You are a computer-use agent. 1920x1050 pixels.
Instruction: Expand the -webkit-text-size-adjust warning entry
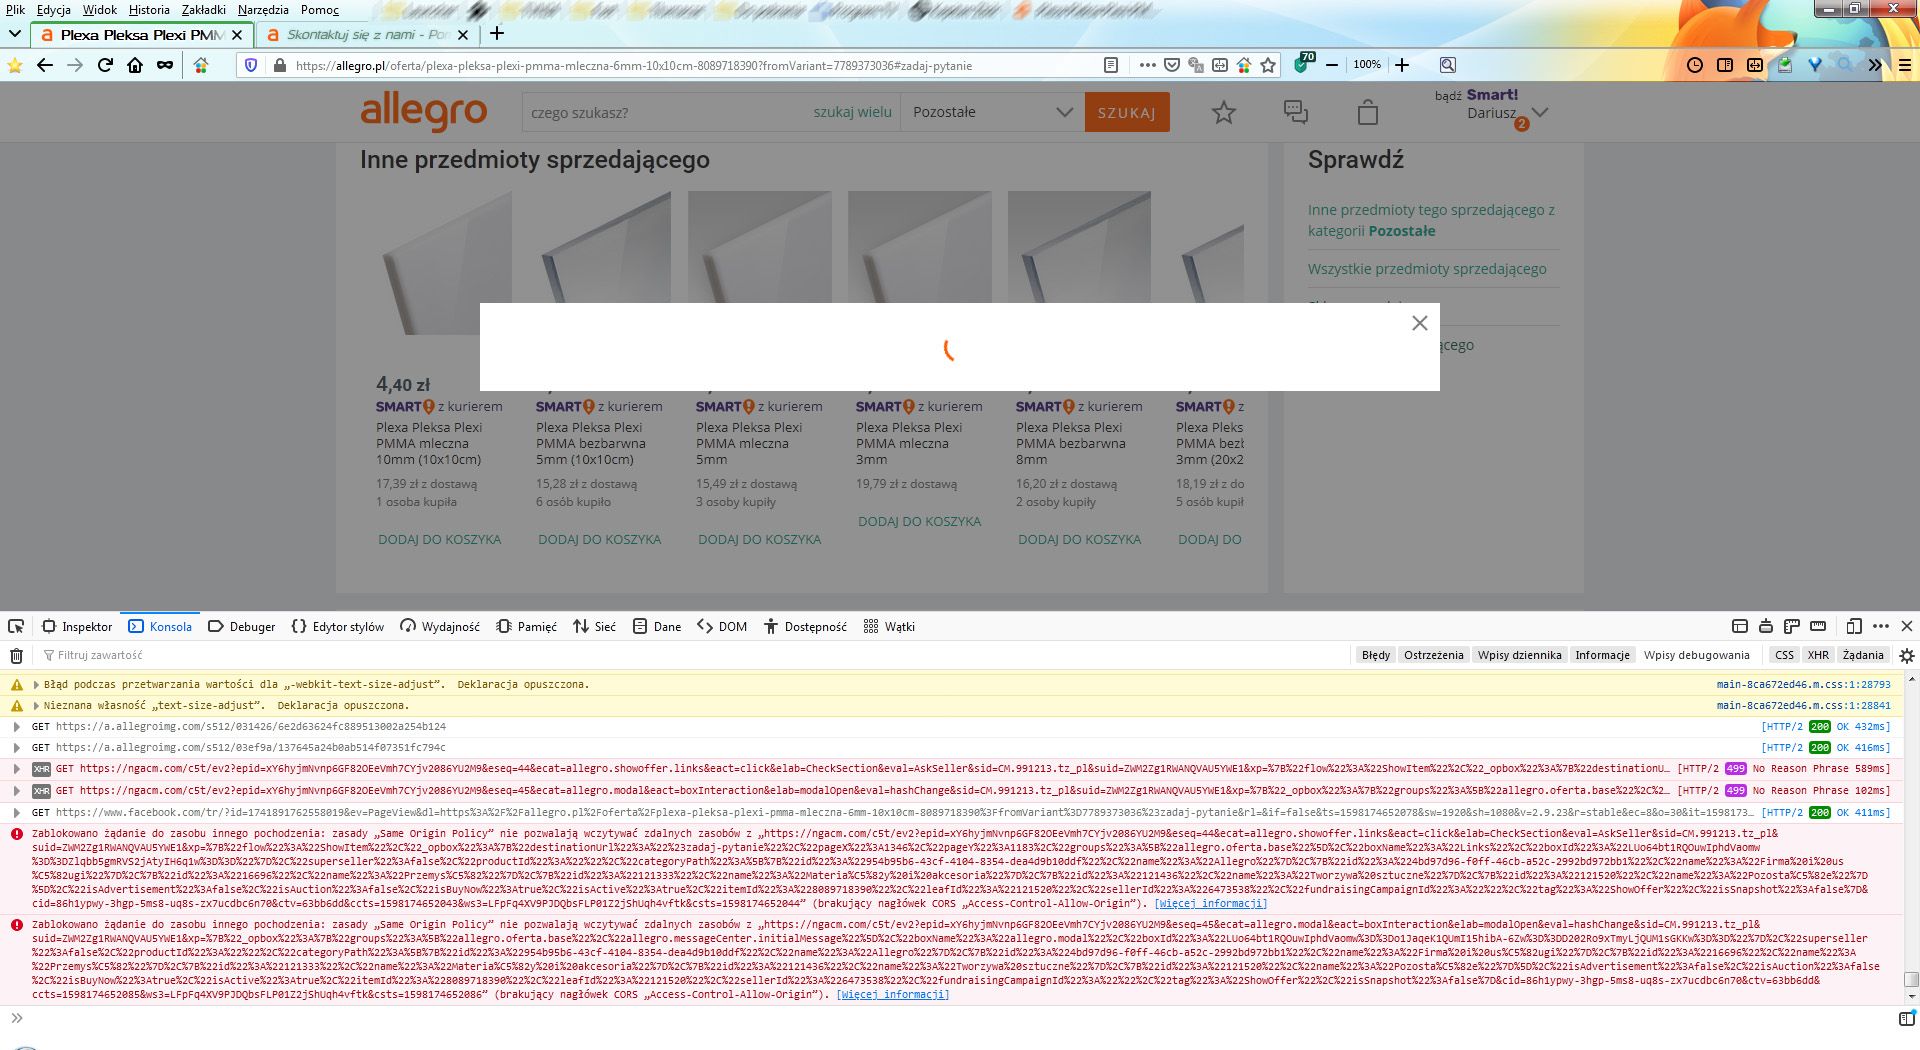point(36,685)
